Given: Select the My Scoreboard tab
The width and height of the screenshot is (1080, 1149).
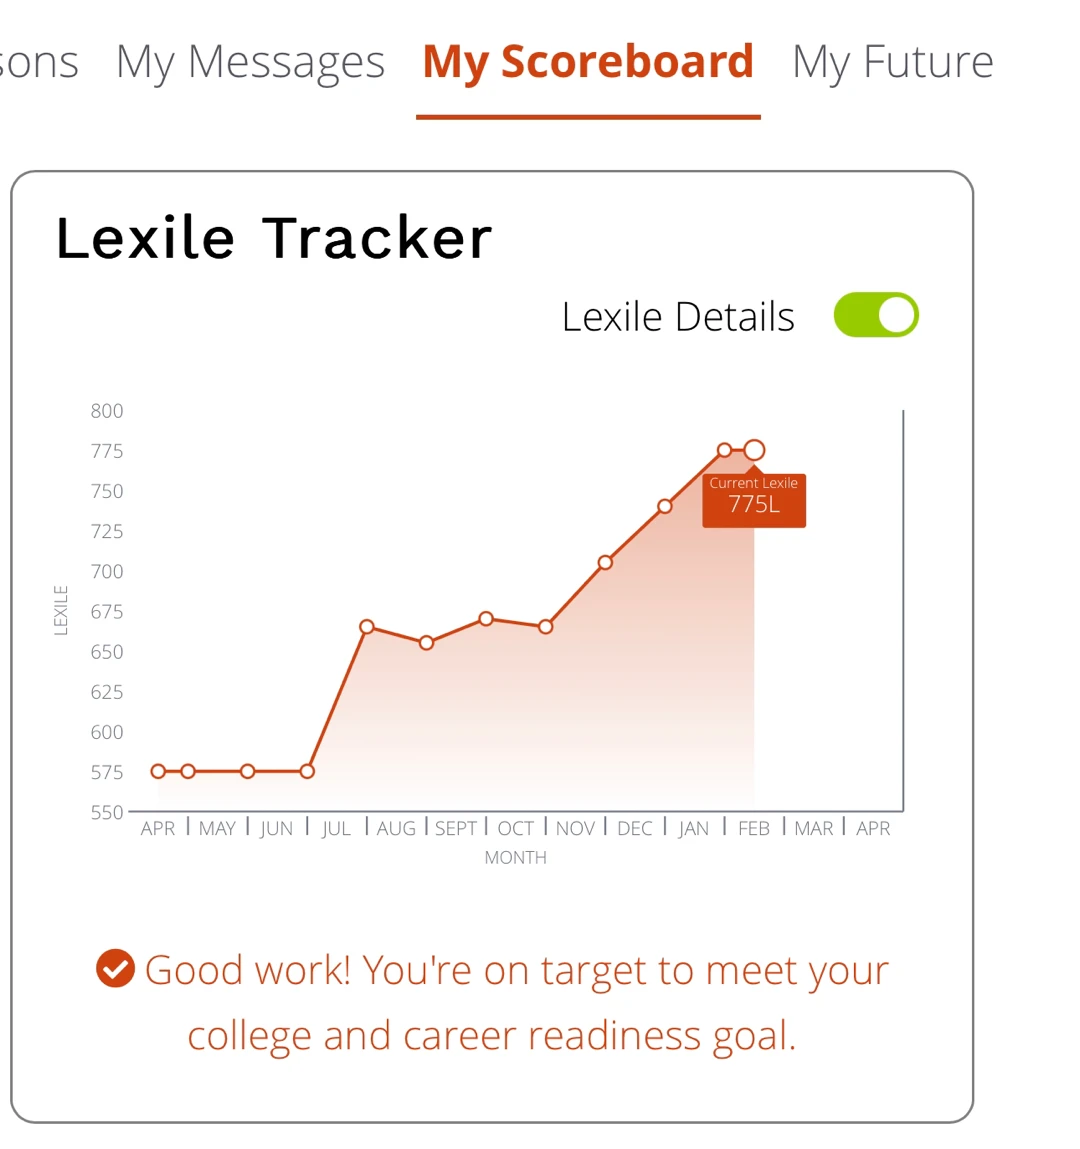Looking at the screenshot, I should (588, 62).
